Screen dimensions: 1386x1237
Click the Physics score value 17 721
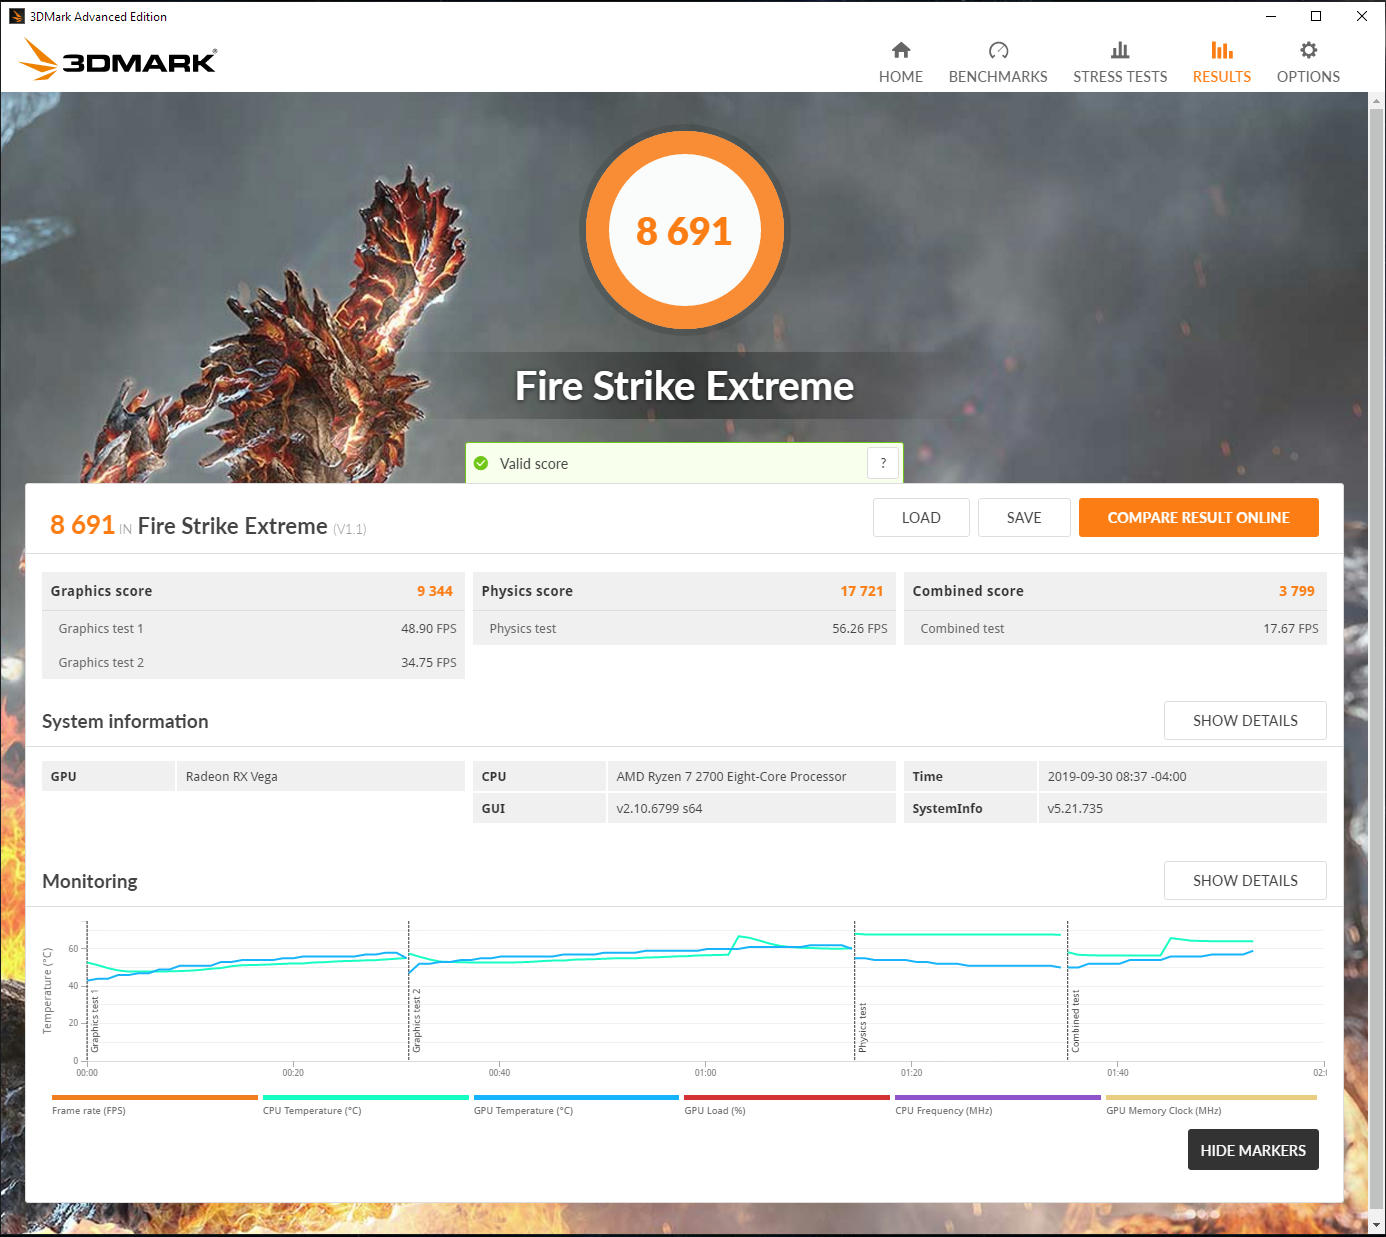[x=862, y=591]
